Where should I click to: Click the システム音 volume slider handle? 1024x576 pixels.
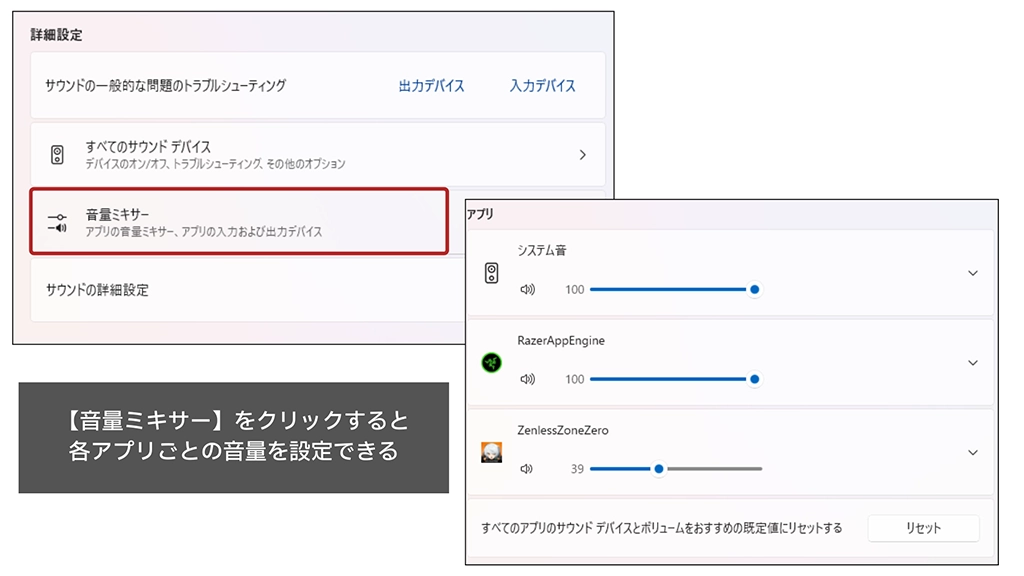coord(755,290)
